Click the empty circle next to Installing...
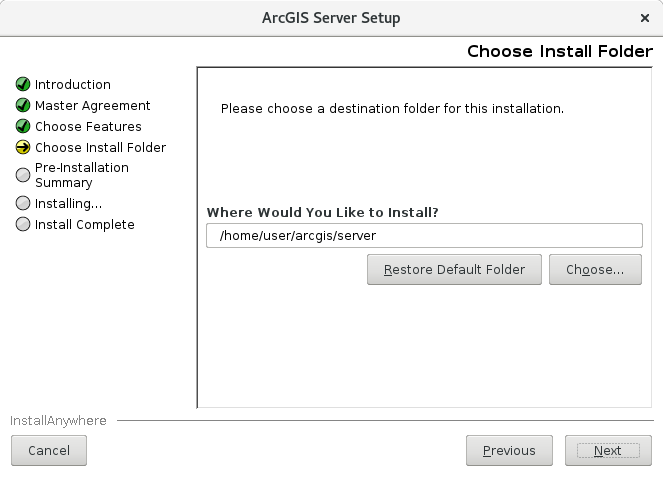 (x=23, y=204)
